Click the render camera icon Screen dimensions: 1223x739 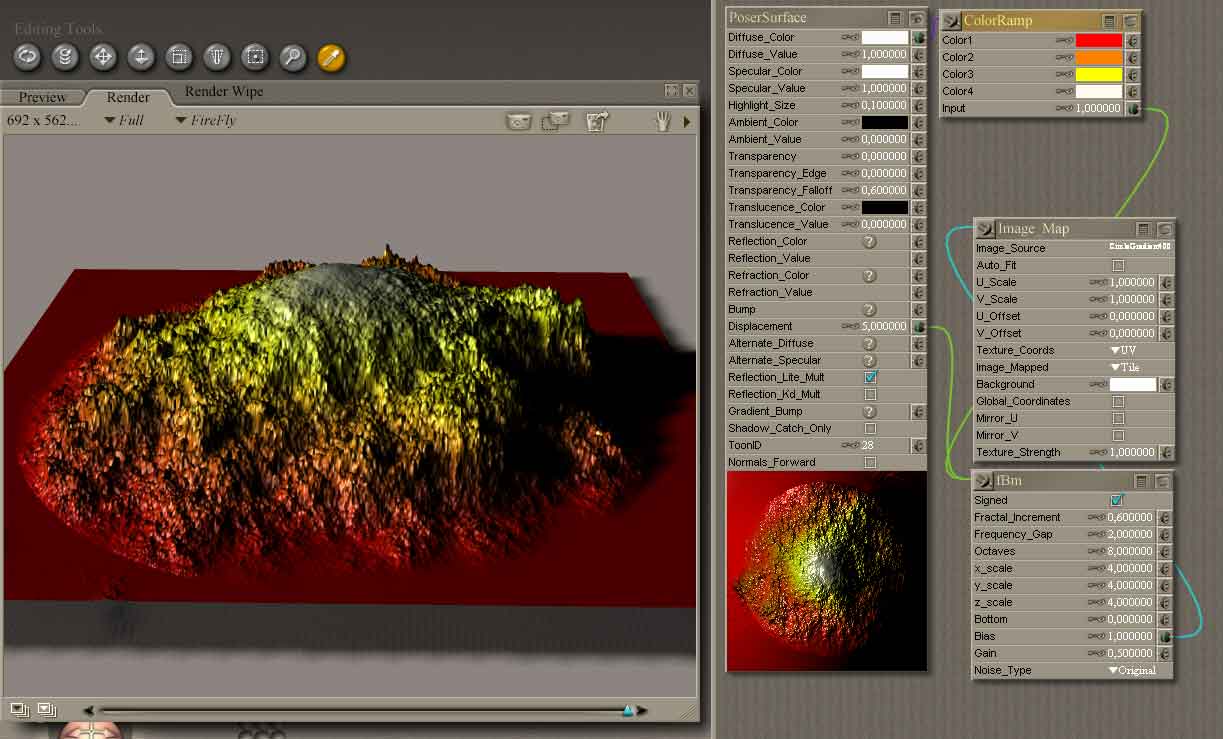pos(518,121)
